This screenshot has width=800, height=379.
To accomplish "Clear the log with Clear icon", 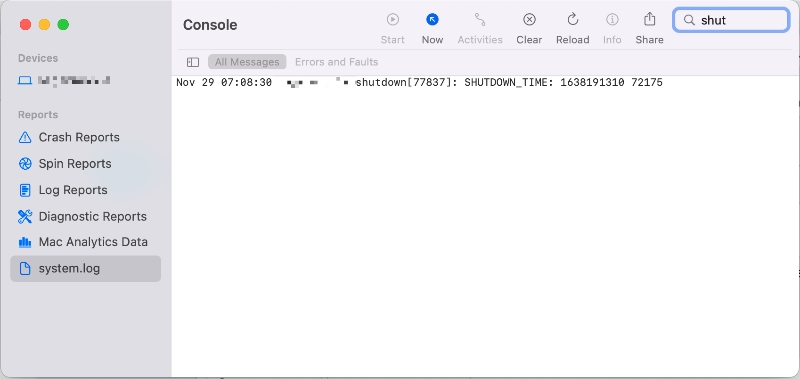I will point(529,20).
